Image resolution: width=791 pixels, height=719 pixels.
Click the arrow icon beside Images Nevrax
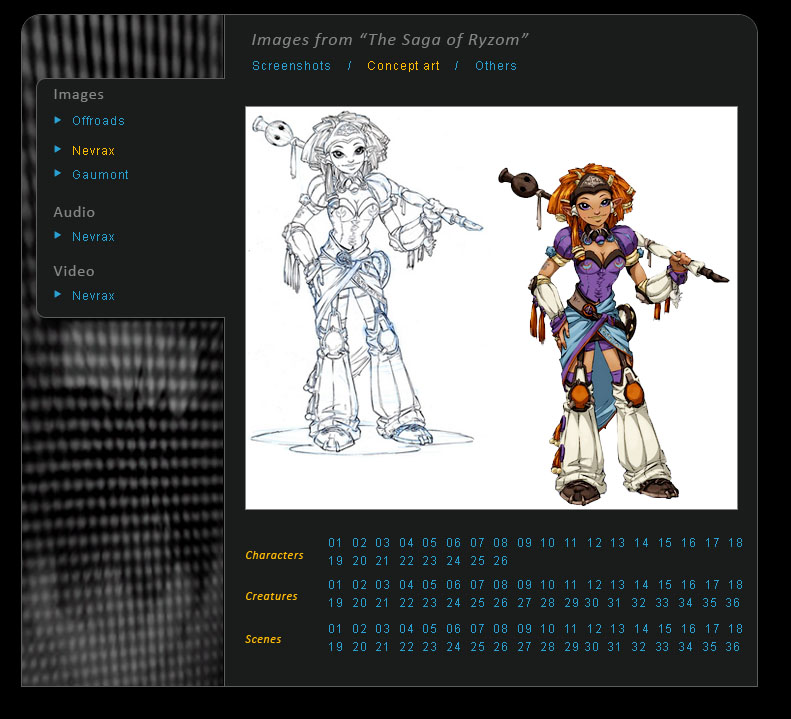(58, 149)
